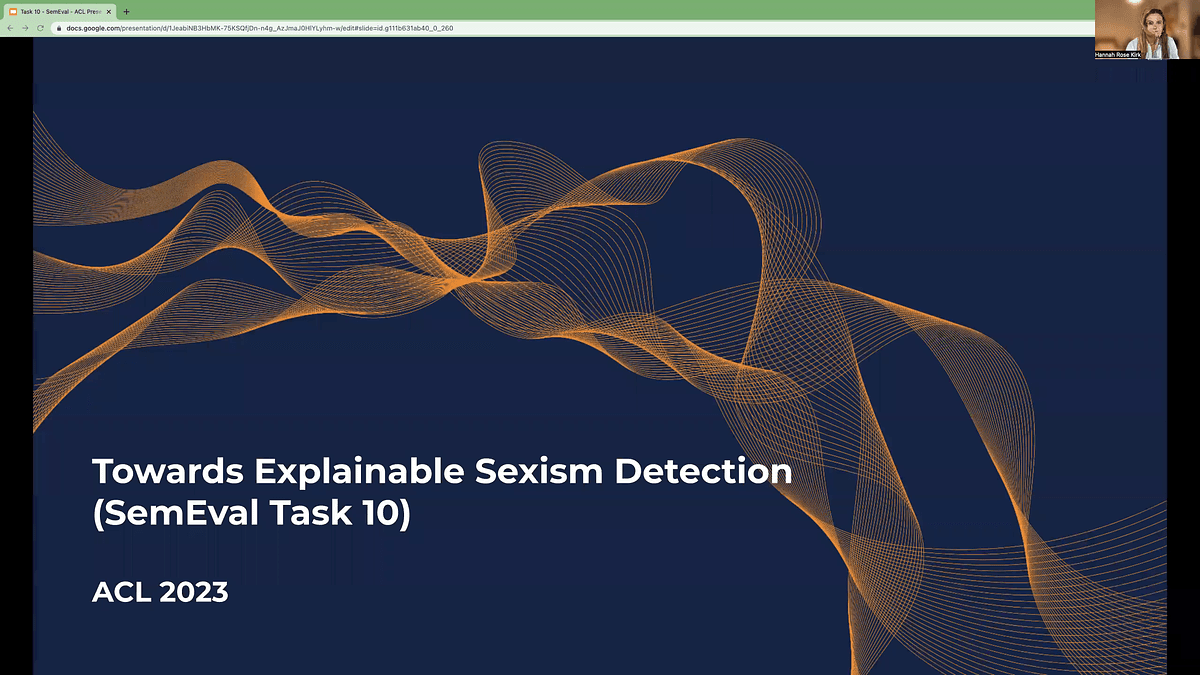Click the ACL 2023 text on slide
1200x675 pixels.
click(x=160, y=592)
